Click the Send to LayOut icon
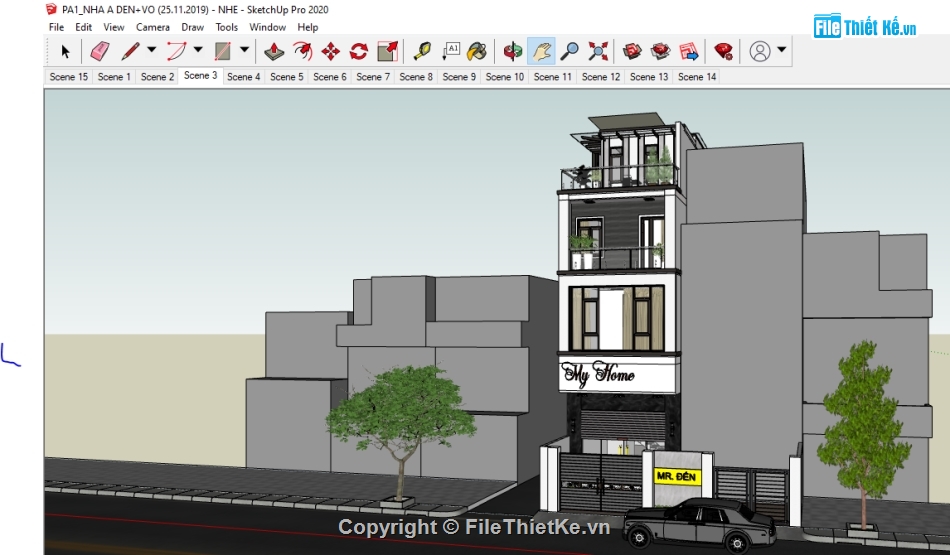Viewport: 950px width, 555px height. 689,52
